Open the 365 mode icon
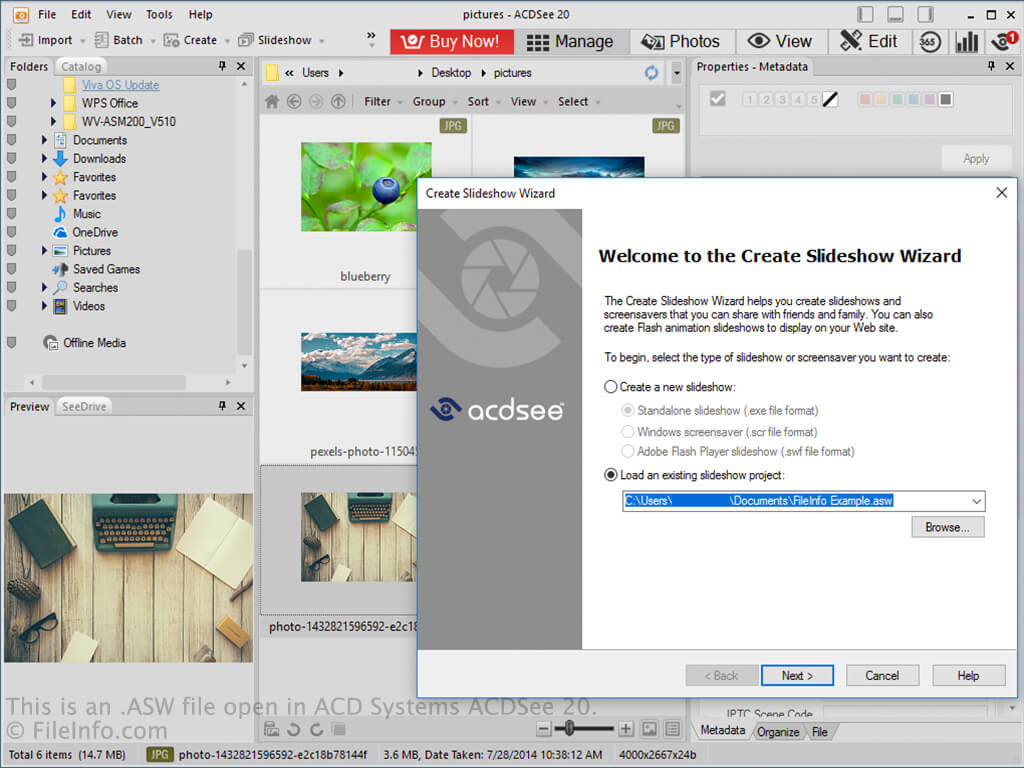1024x768 pixels. (929, 42)
